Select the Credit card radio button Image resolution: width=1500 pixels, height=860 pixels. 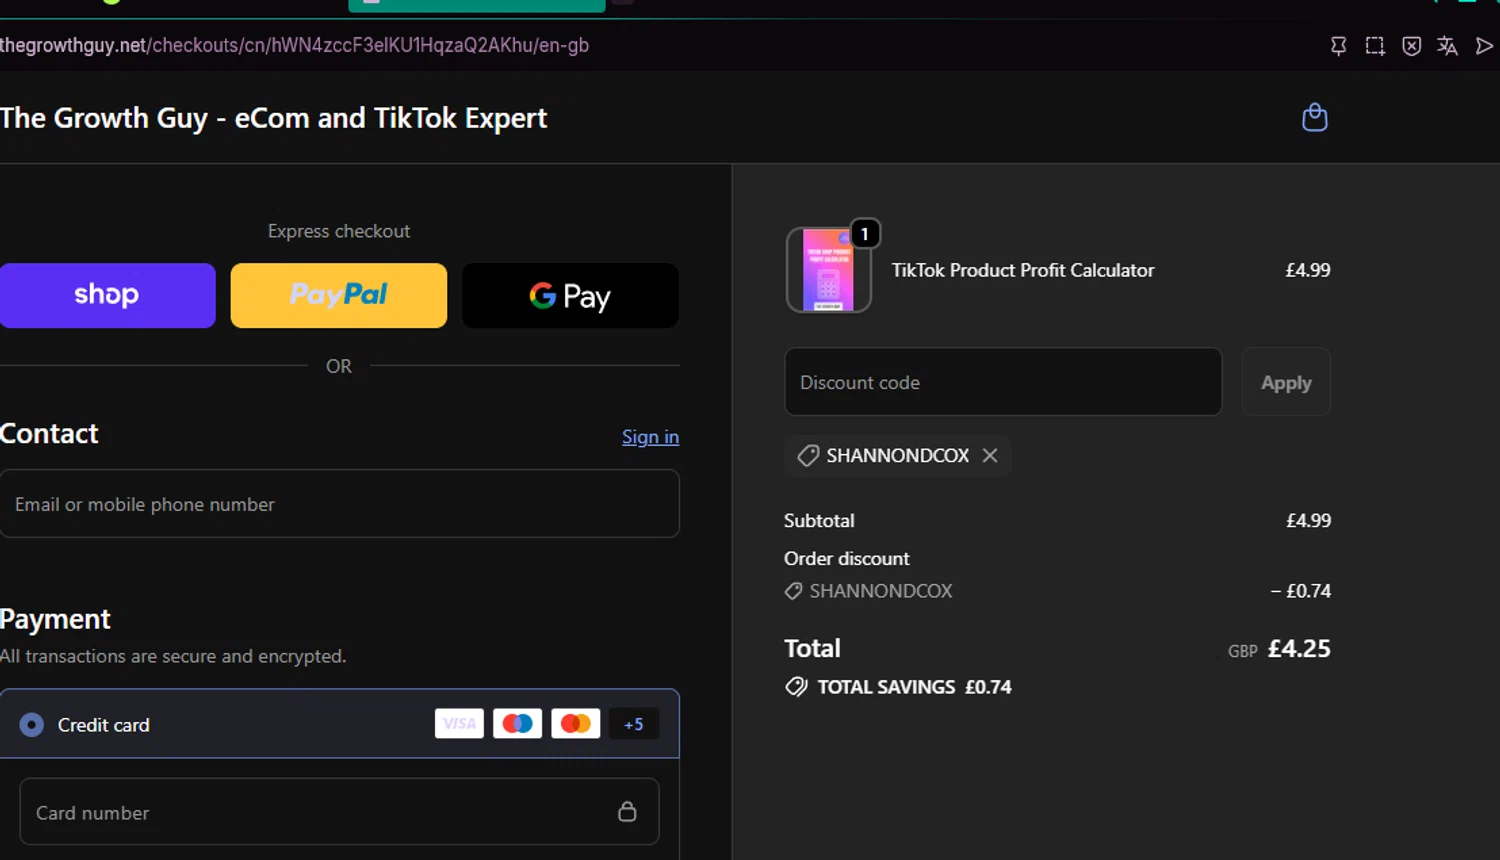point(32,725)
